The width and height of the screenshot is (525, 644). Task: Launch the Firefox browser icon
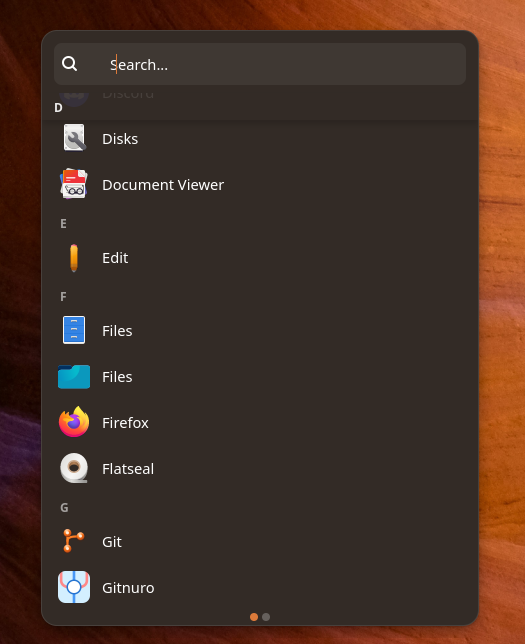[74, 422]
